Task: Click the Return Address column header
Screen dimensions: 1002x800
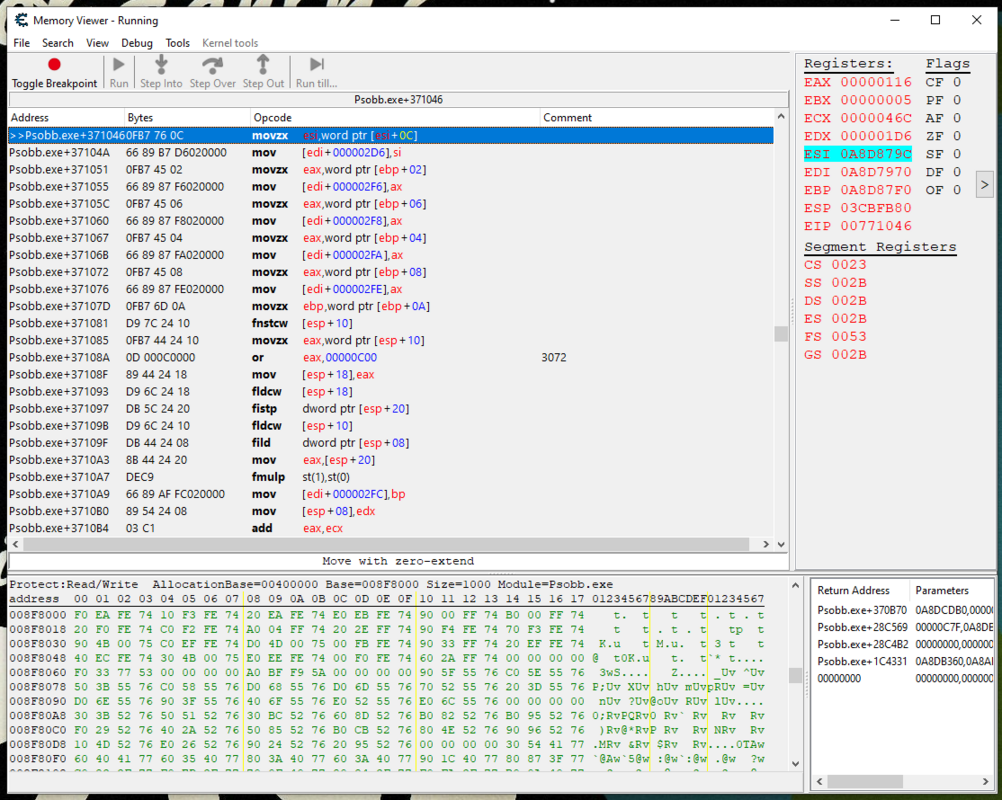Action: [x=859, y=590]
